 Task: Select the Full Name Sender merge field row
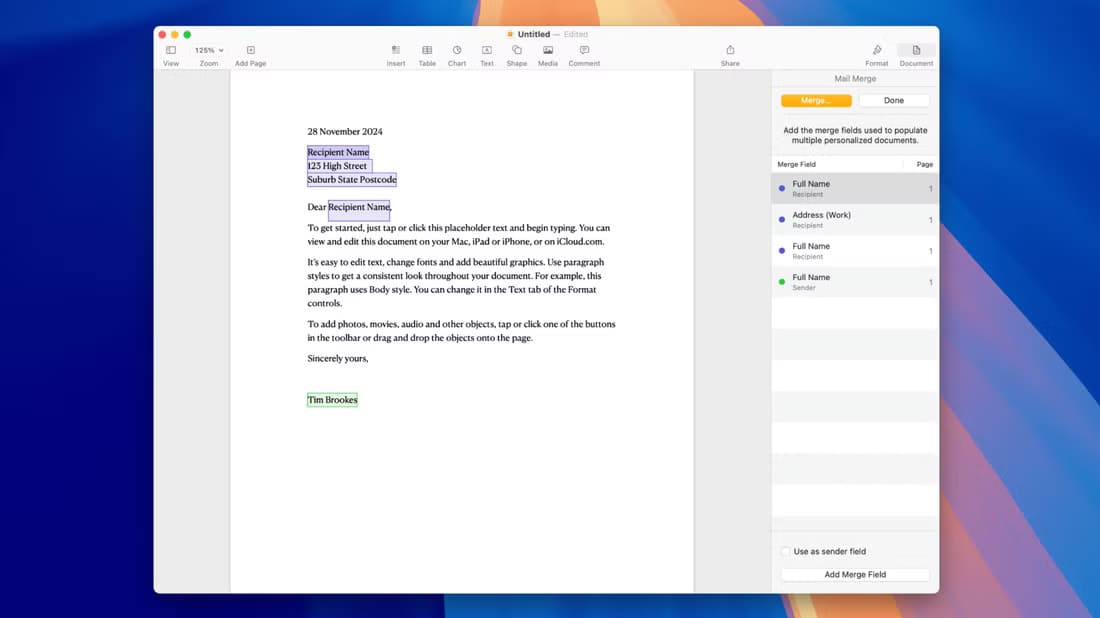855,282
